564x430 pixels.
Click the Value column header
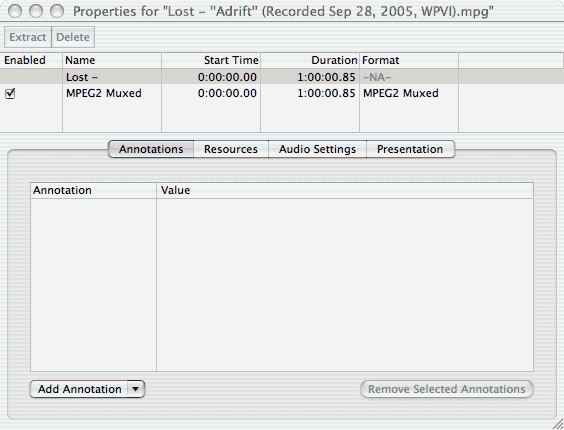click(345, 190)
